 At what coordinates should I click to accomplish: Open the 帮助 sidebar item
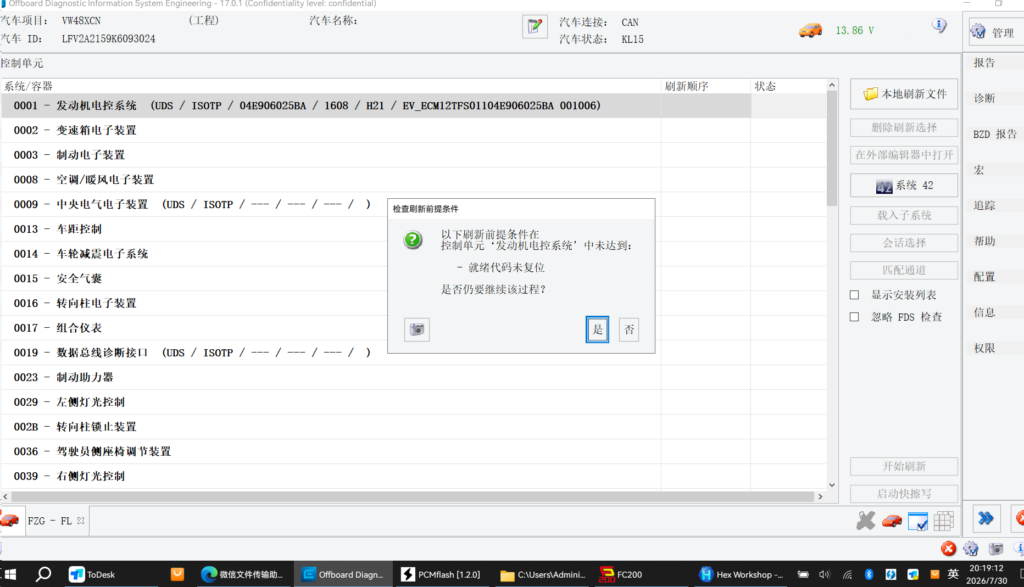[x=984, y=241]
